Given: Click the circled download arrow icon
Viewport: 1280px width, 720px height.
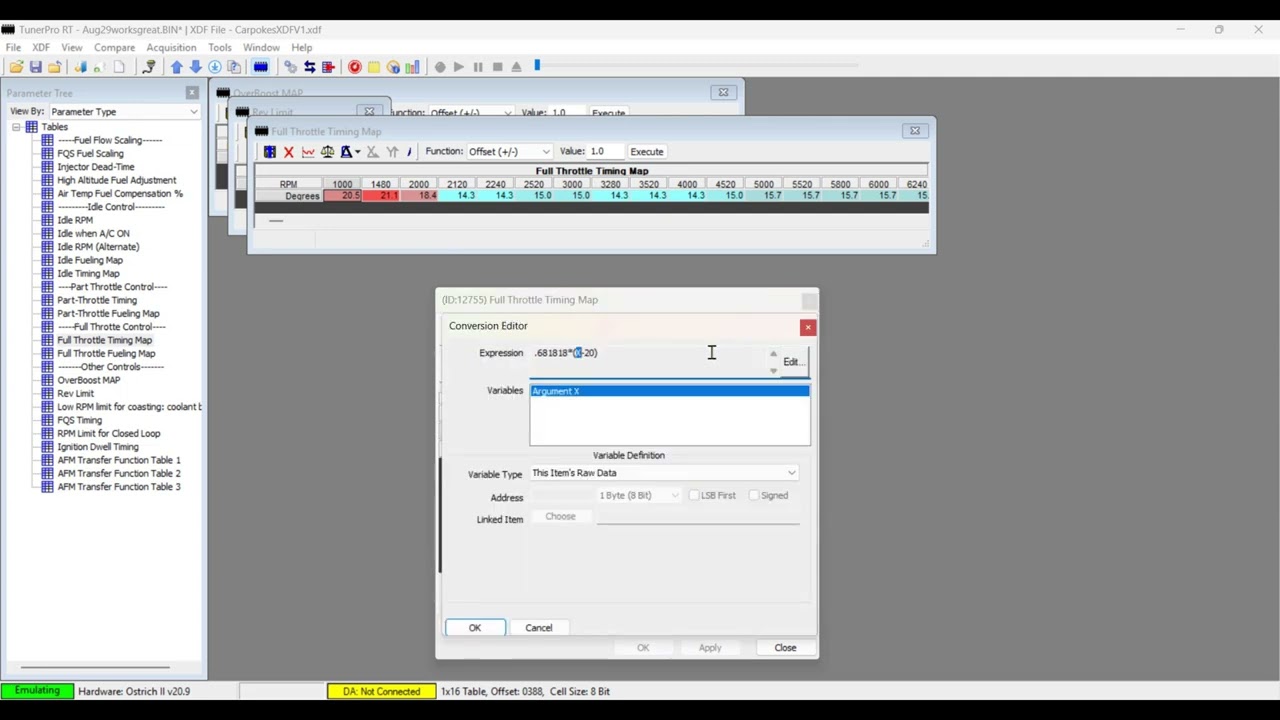Looking at the screenshot, I should coord(214,67).
